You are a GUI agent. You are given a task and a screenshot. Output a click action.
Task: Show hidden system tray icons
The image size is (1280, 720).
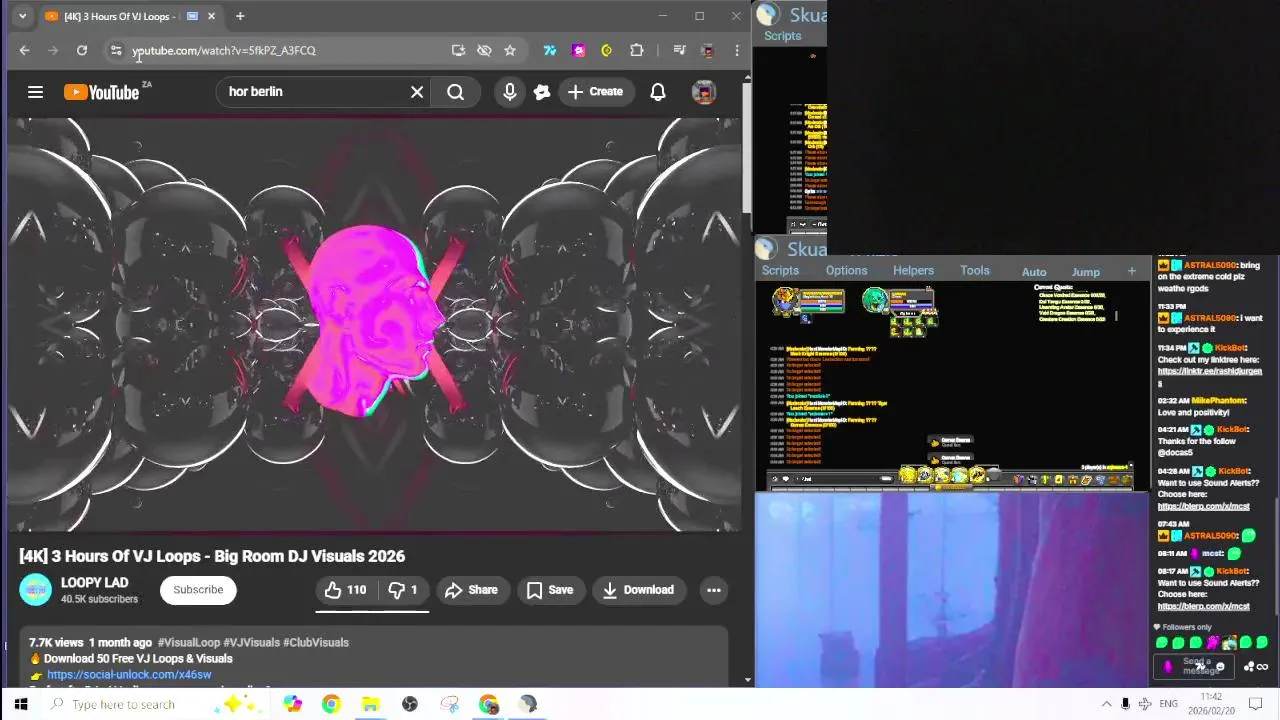pyautogui.click(x=1106, y=704)
